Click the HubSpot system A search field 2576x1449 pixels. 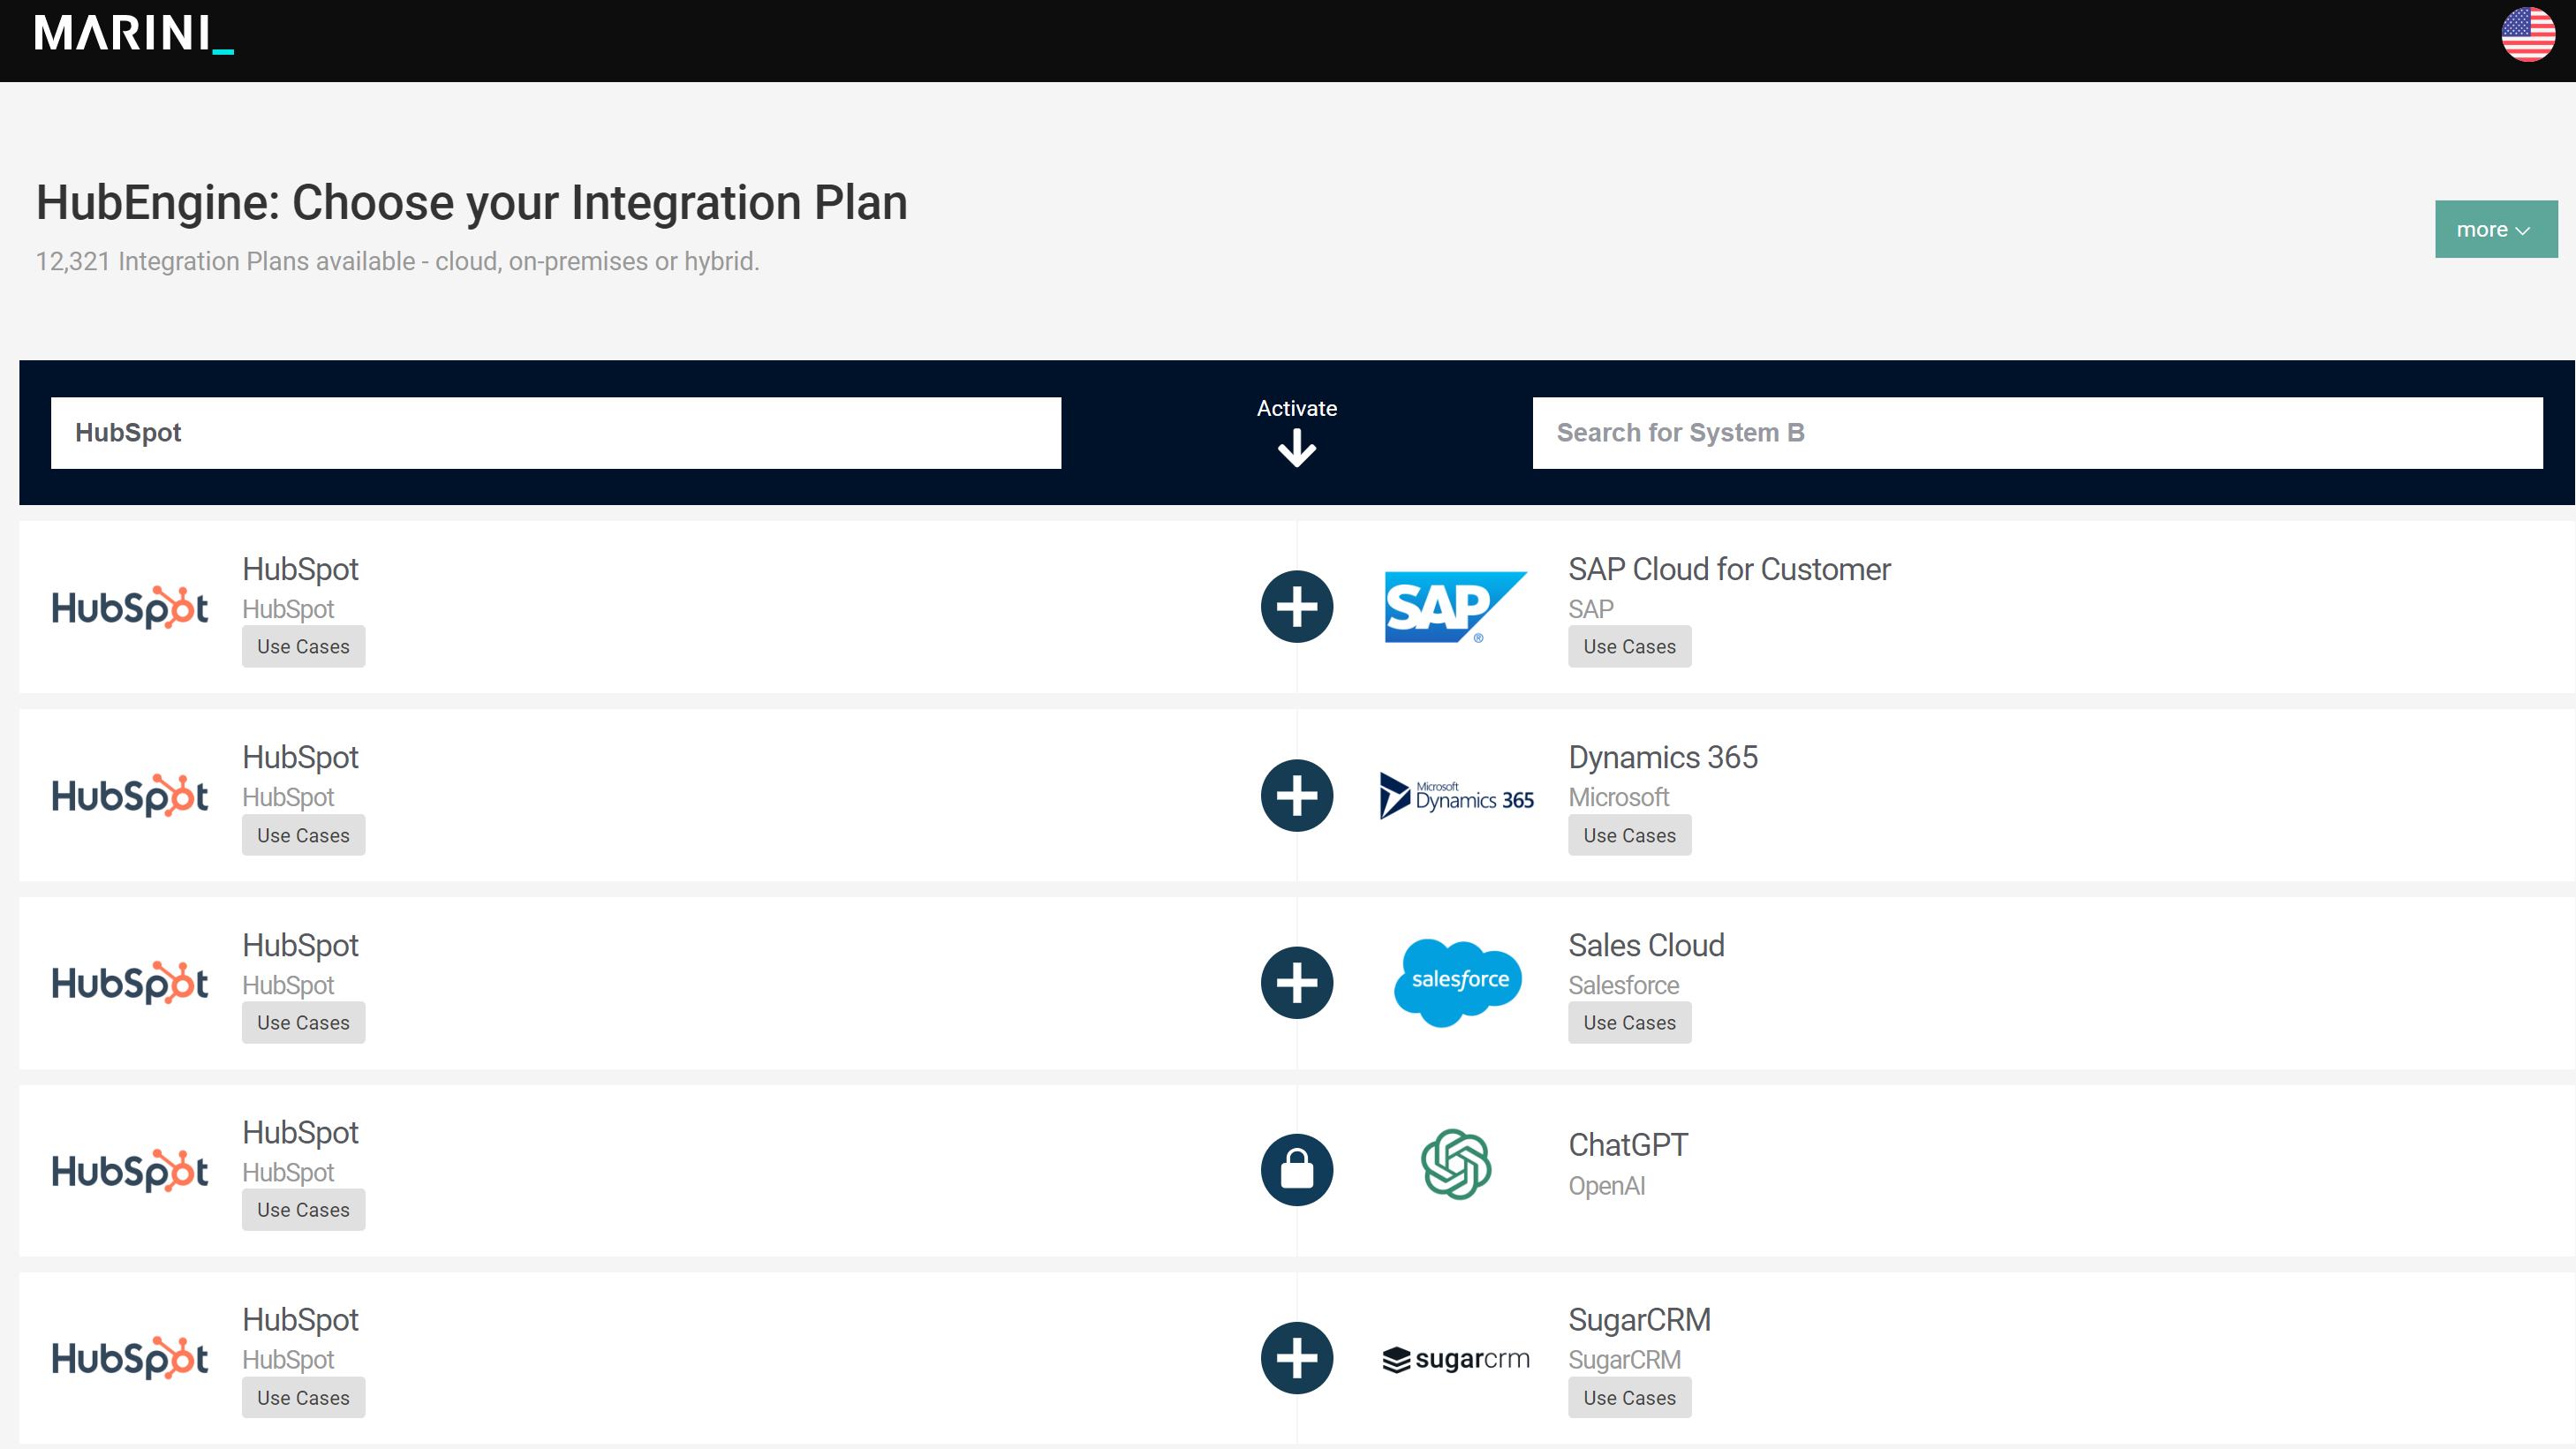coord(555,432)
